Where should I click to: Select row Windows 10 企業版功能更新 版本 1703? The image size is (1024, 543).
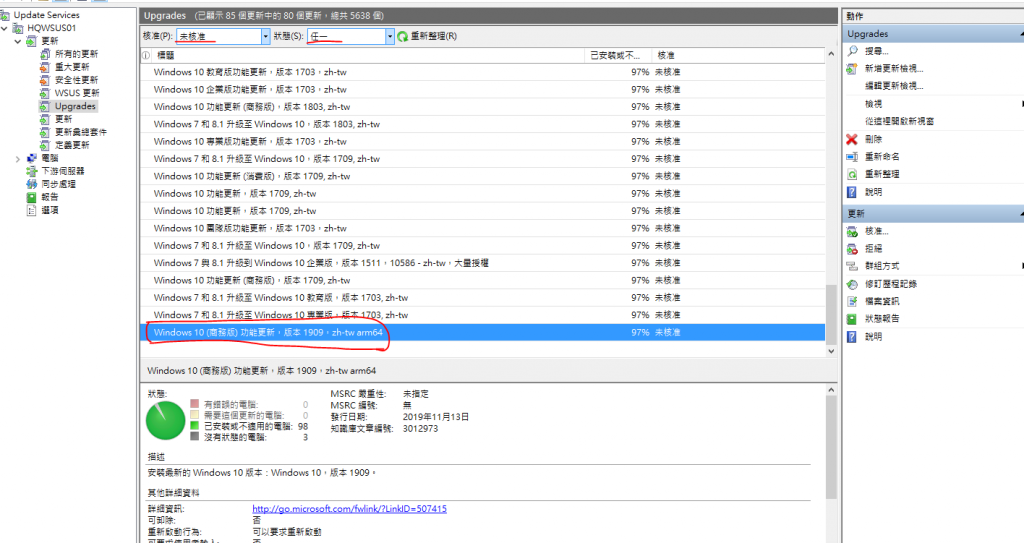[483, 90]
